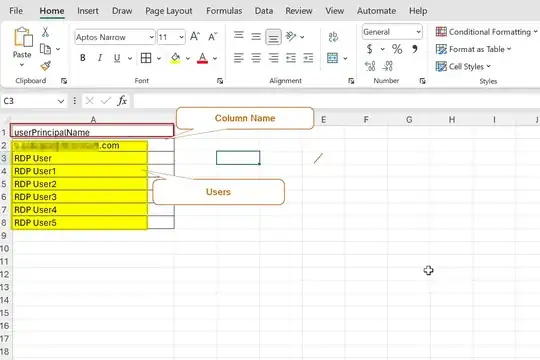Select cell userPrincipalName
Screen dimensions: 540x360
[92, 132]
